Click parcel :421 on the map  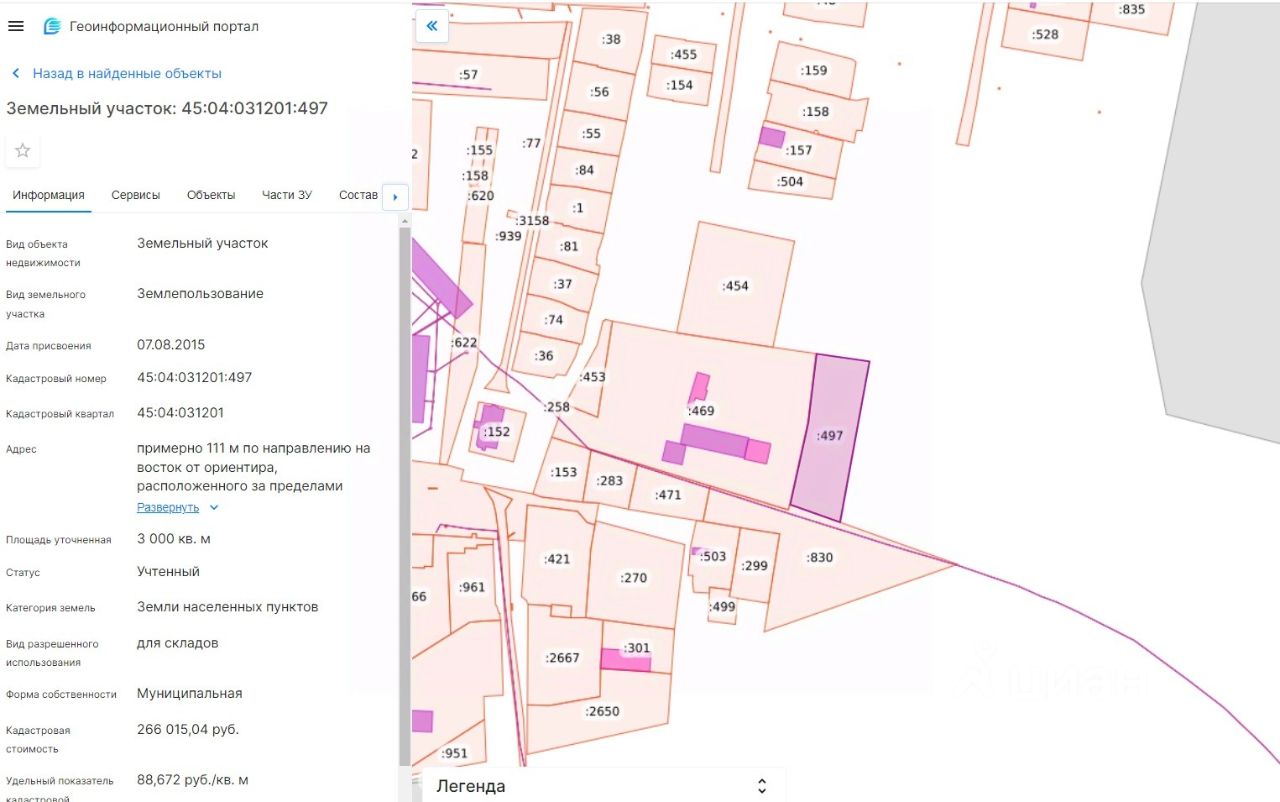tap(556, 559)
